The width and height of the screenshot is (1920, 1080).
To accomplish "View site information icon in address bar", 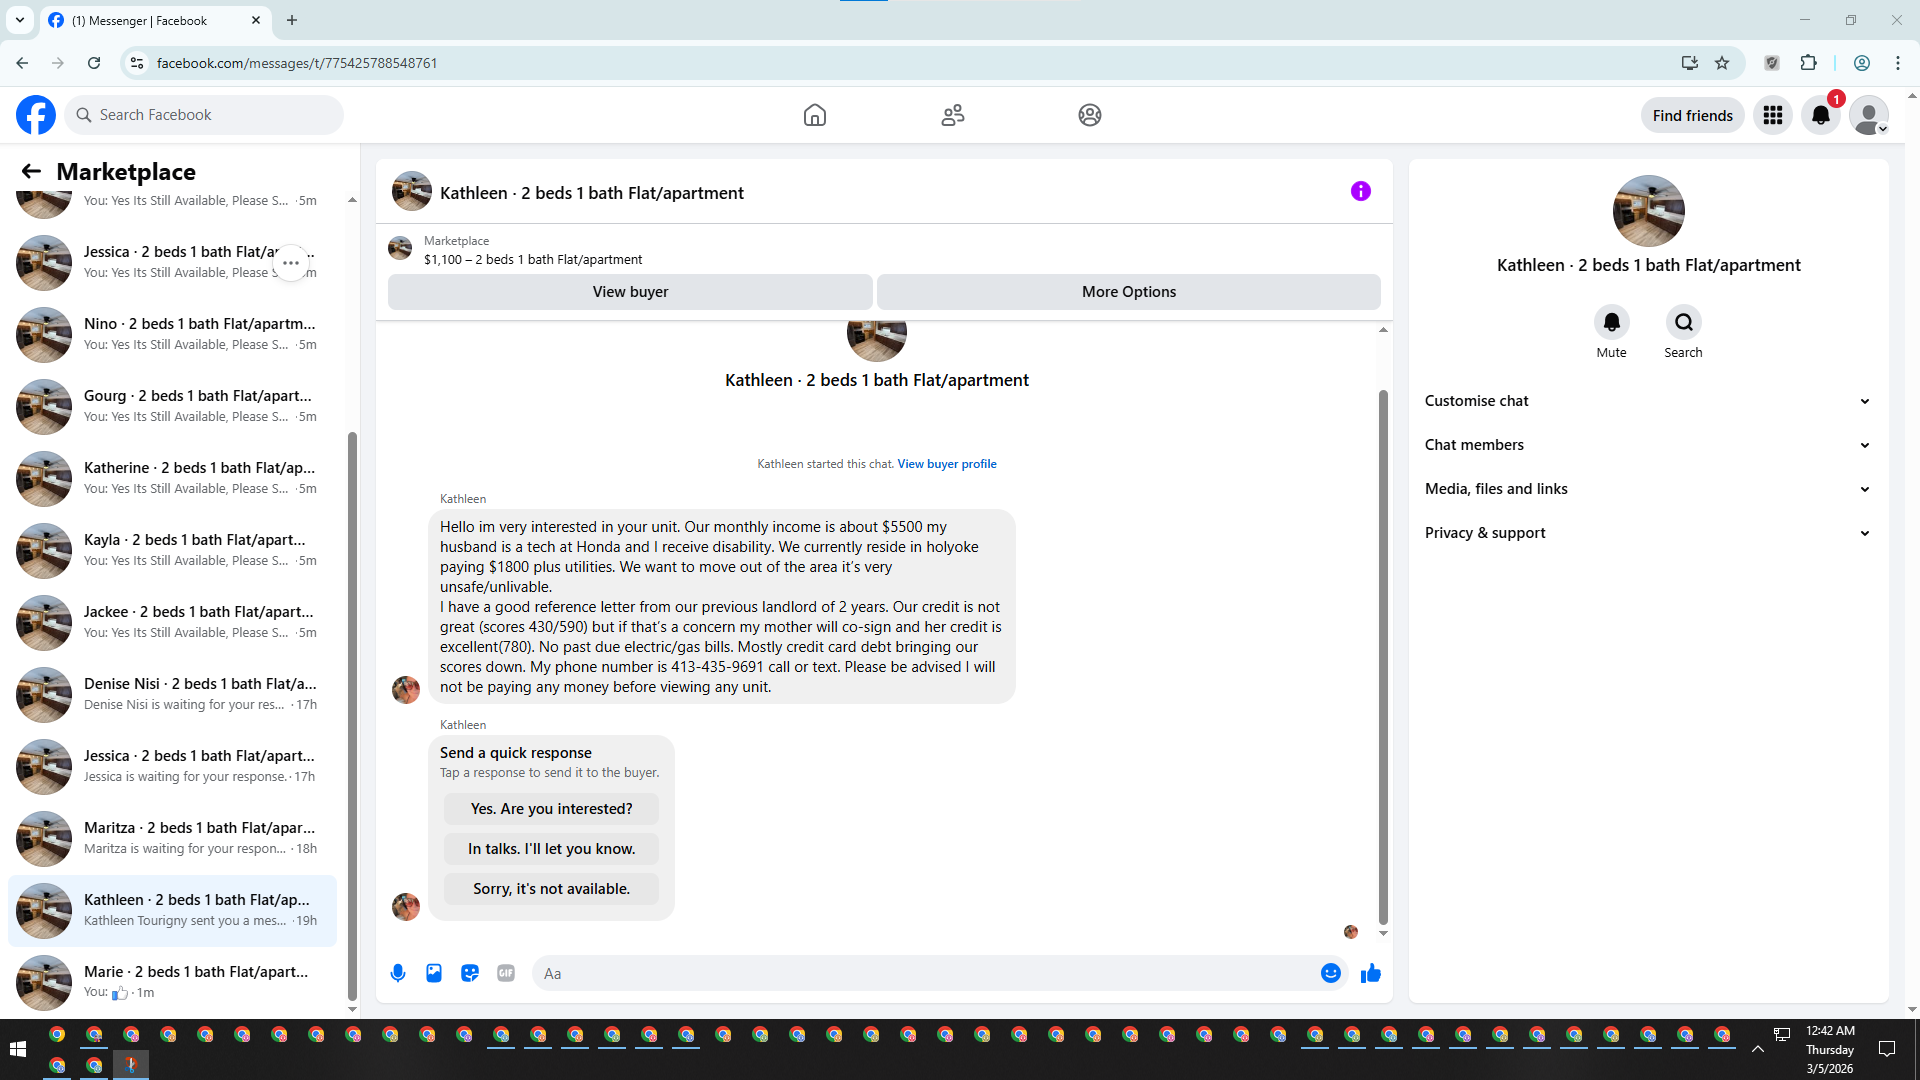I will coord(137,63).
